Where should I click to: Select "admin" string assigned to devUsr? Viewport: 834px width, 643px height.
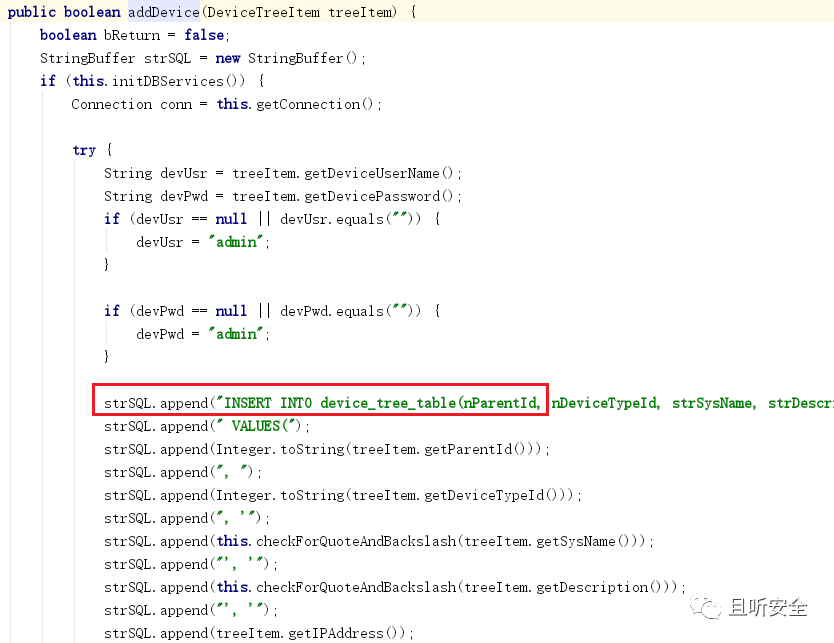[236, 242]
